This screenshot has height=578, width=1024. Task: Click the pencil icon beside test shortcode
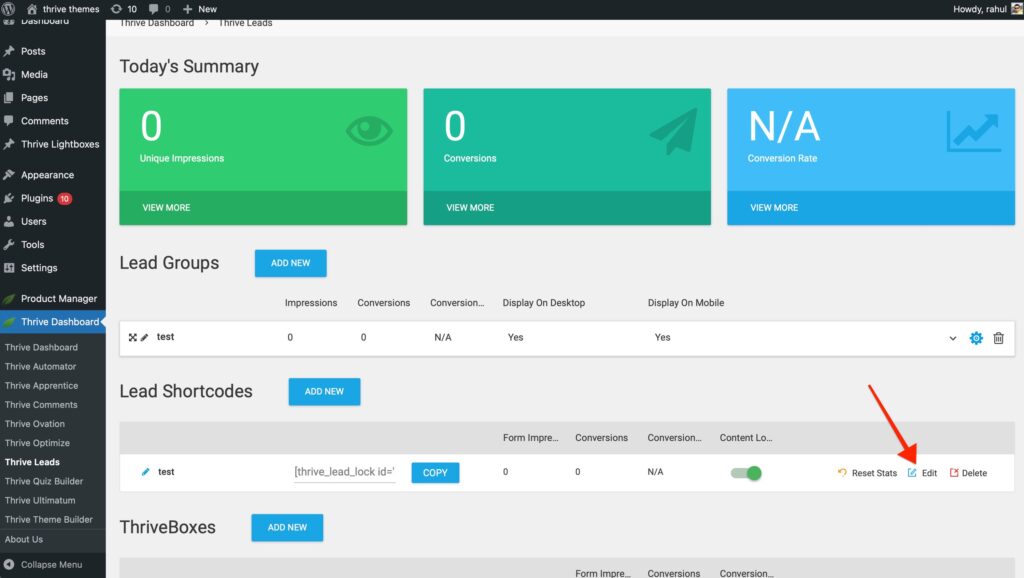coord(146,472)
